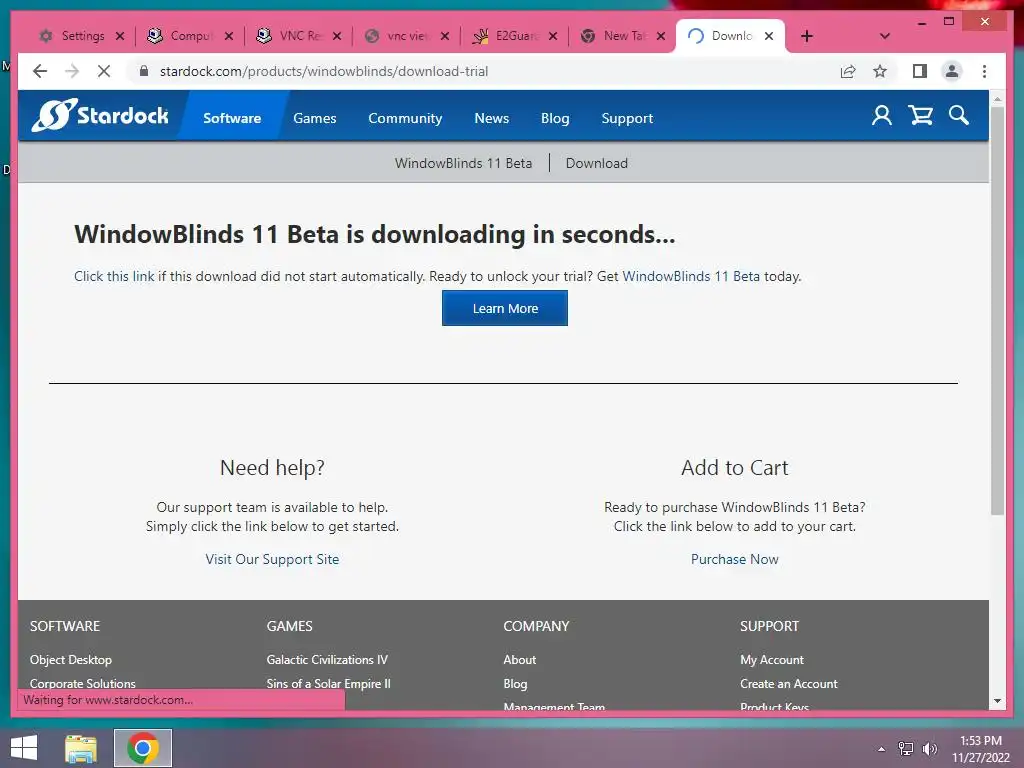Click the padlock site info icon
The height and width of the screenshot is (768, 1024).
tap(144, 71)
